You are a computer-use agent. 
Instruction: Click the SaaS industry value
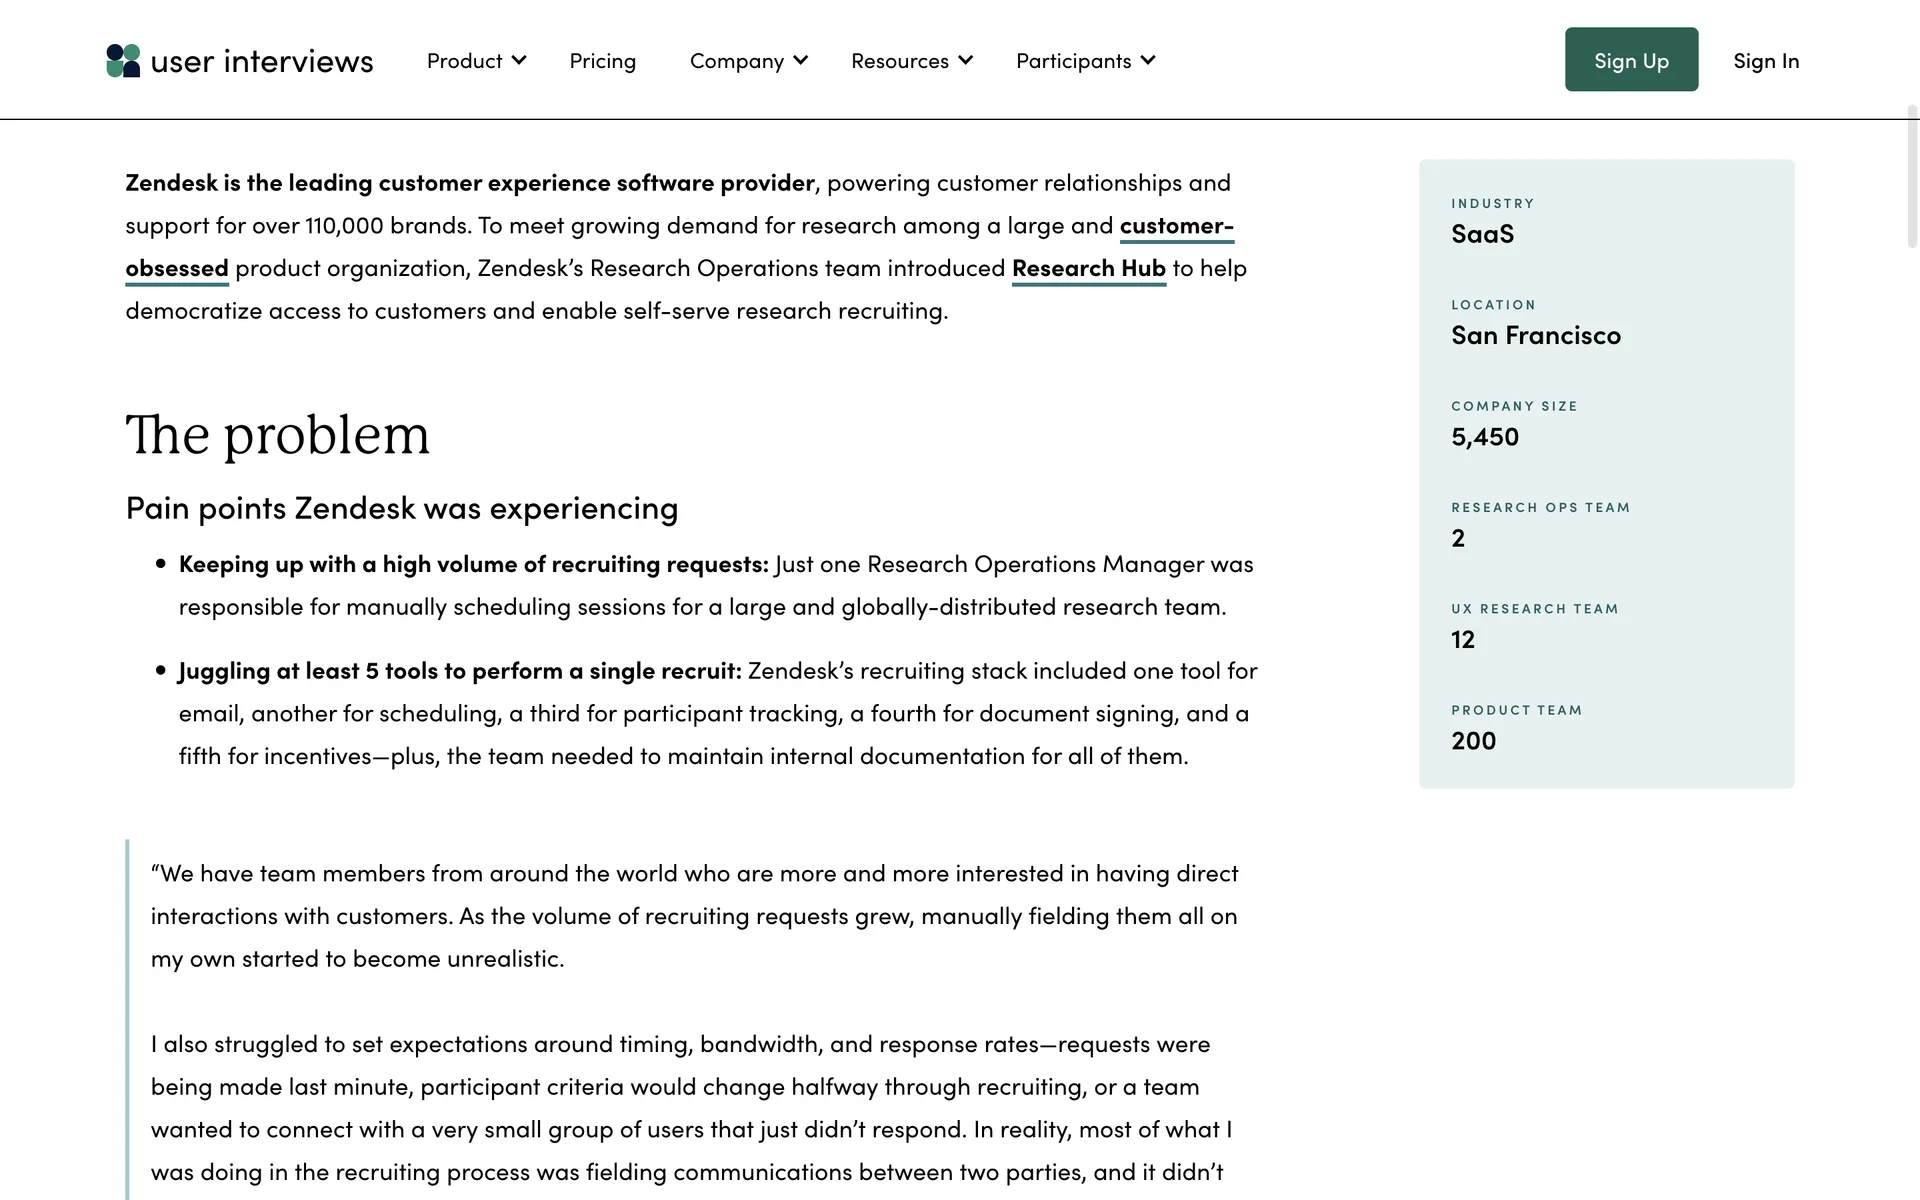point(1482,234)
